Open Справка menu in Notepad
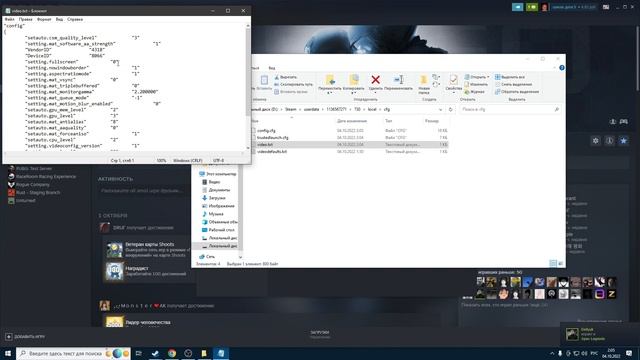The width and height of the screenshot is (640, 360). point(75,19)
